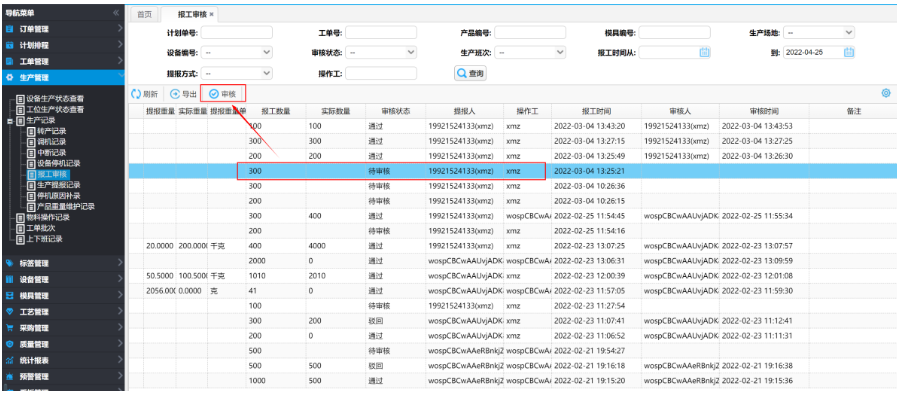
Task: Sort by the 审核时间 column header
Action: point(764,111)
